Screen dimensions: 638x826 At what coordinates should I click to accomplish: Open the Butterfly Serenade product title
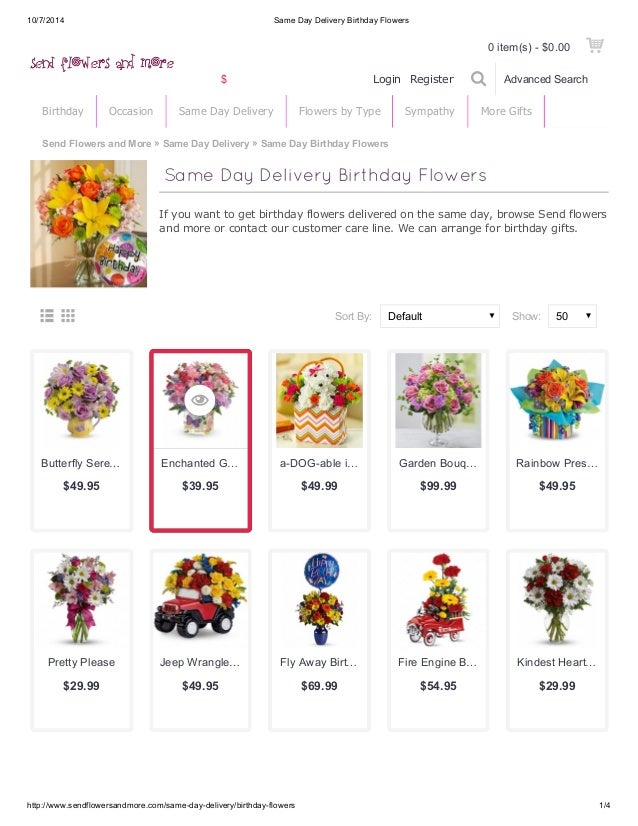(x=81, y=463)
